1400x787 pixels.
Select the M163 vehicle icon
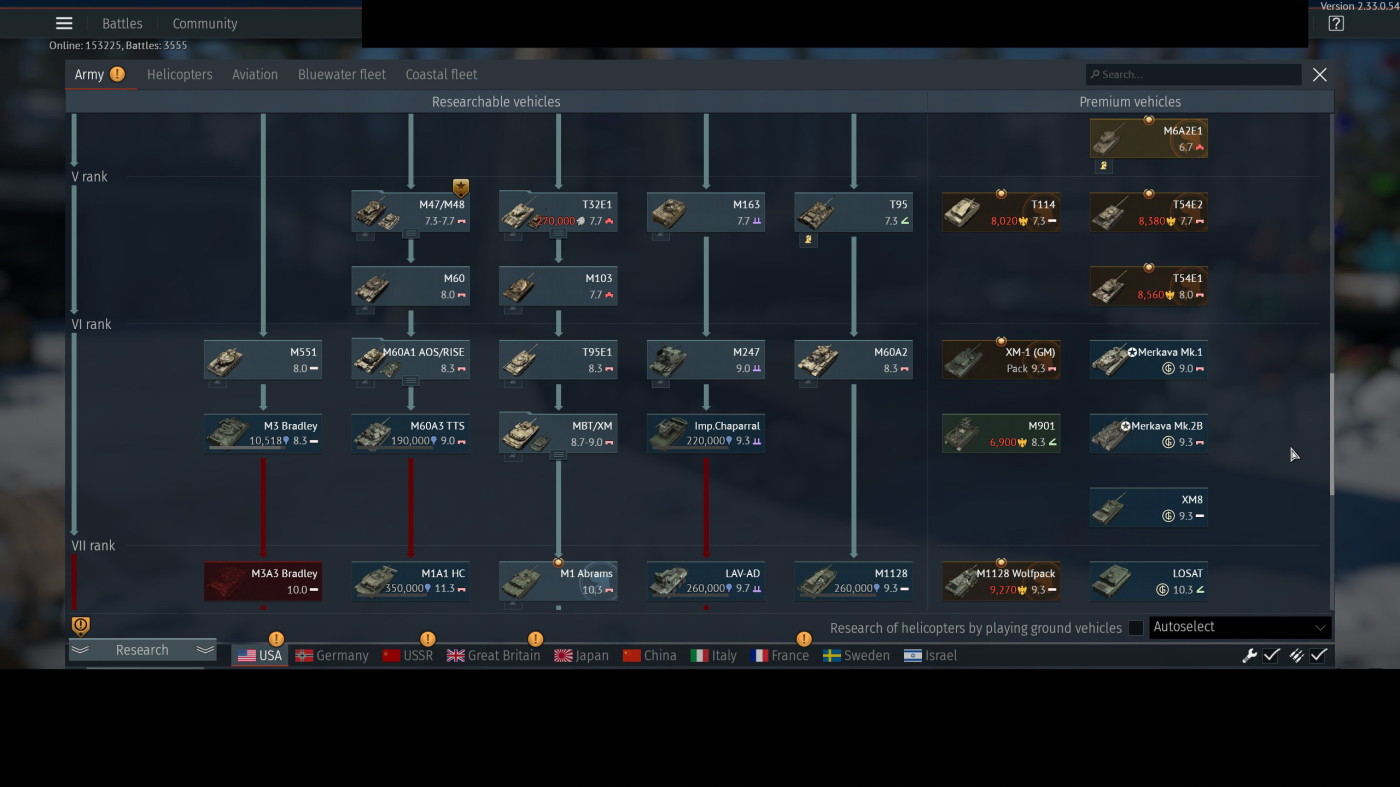tap(669, 213)
